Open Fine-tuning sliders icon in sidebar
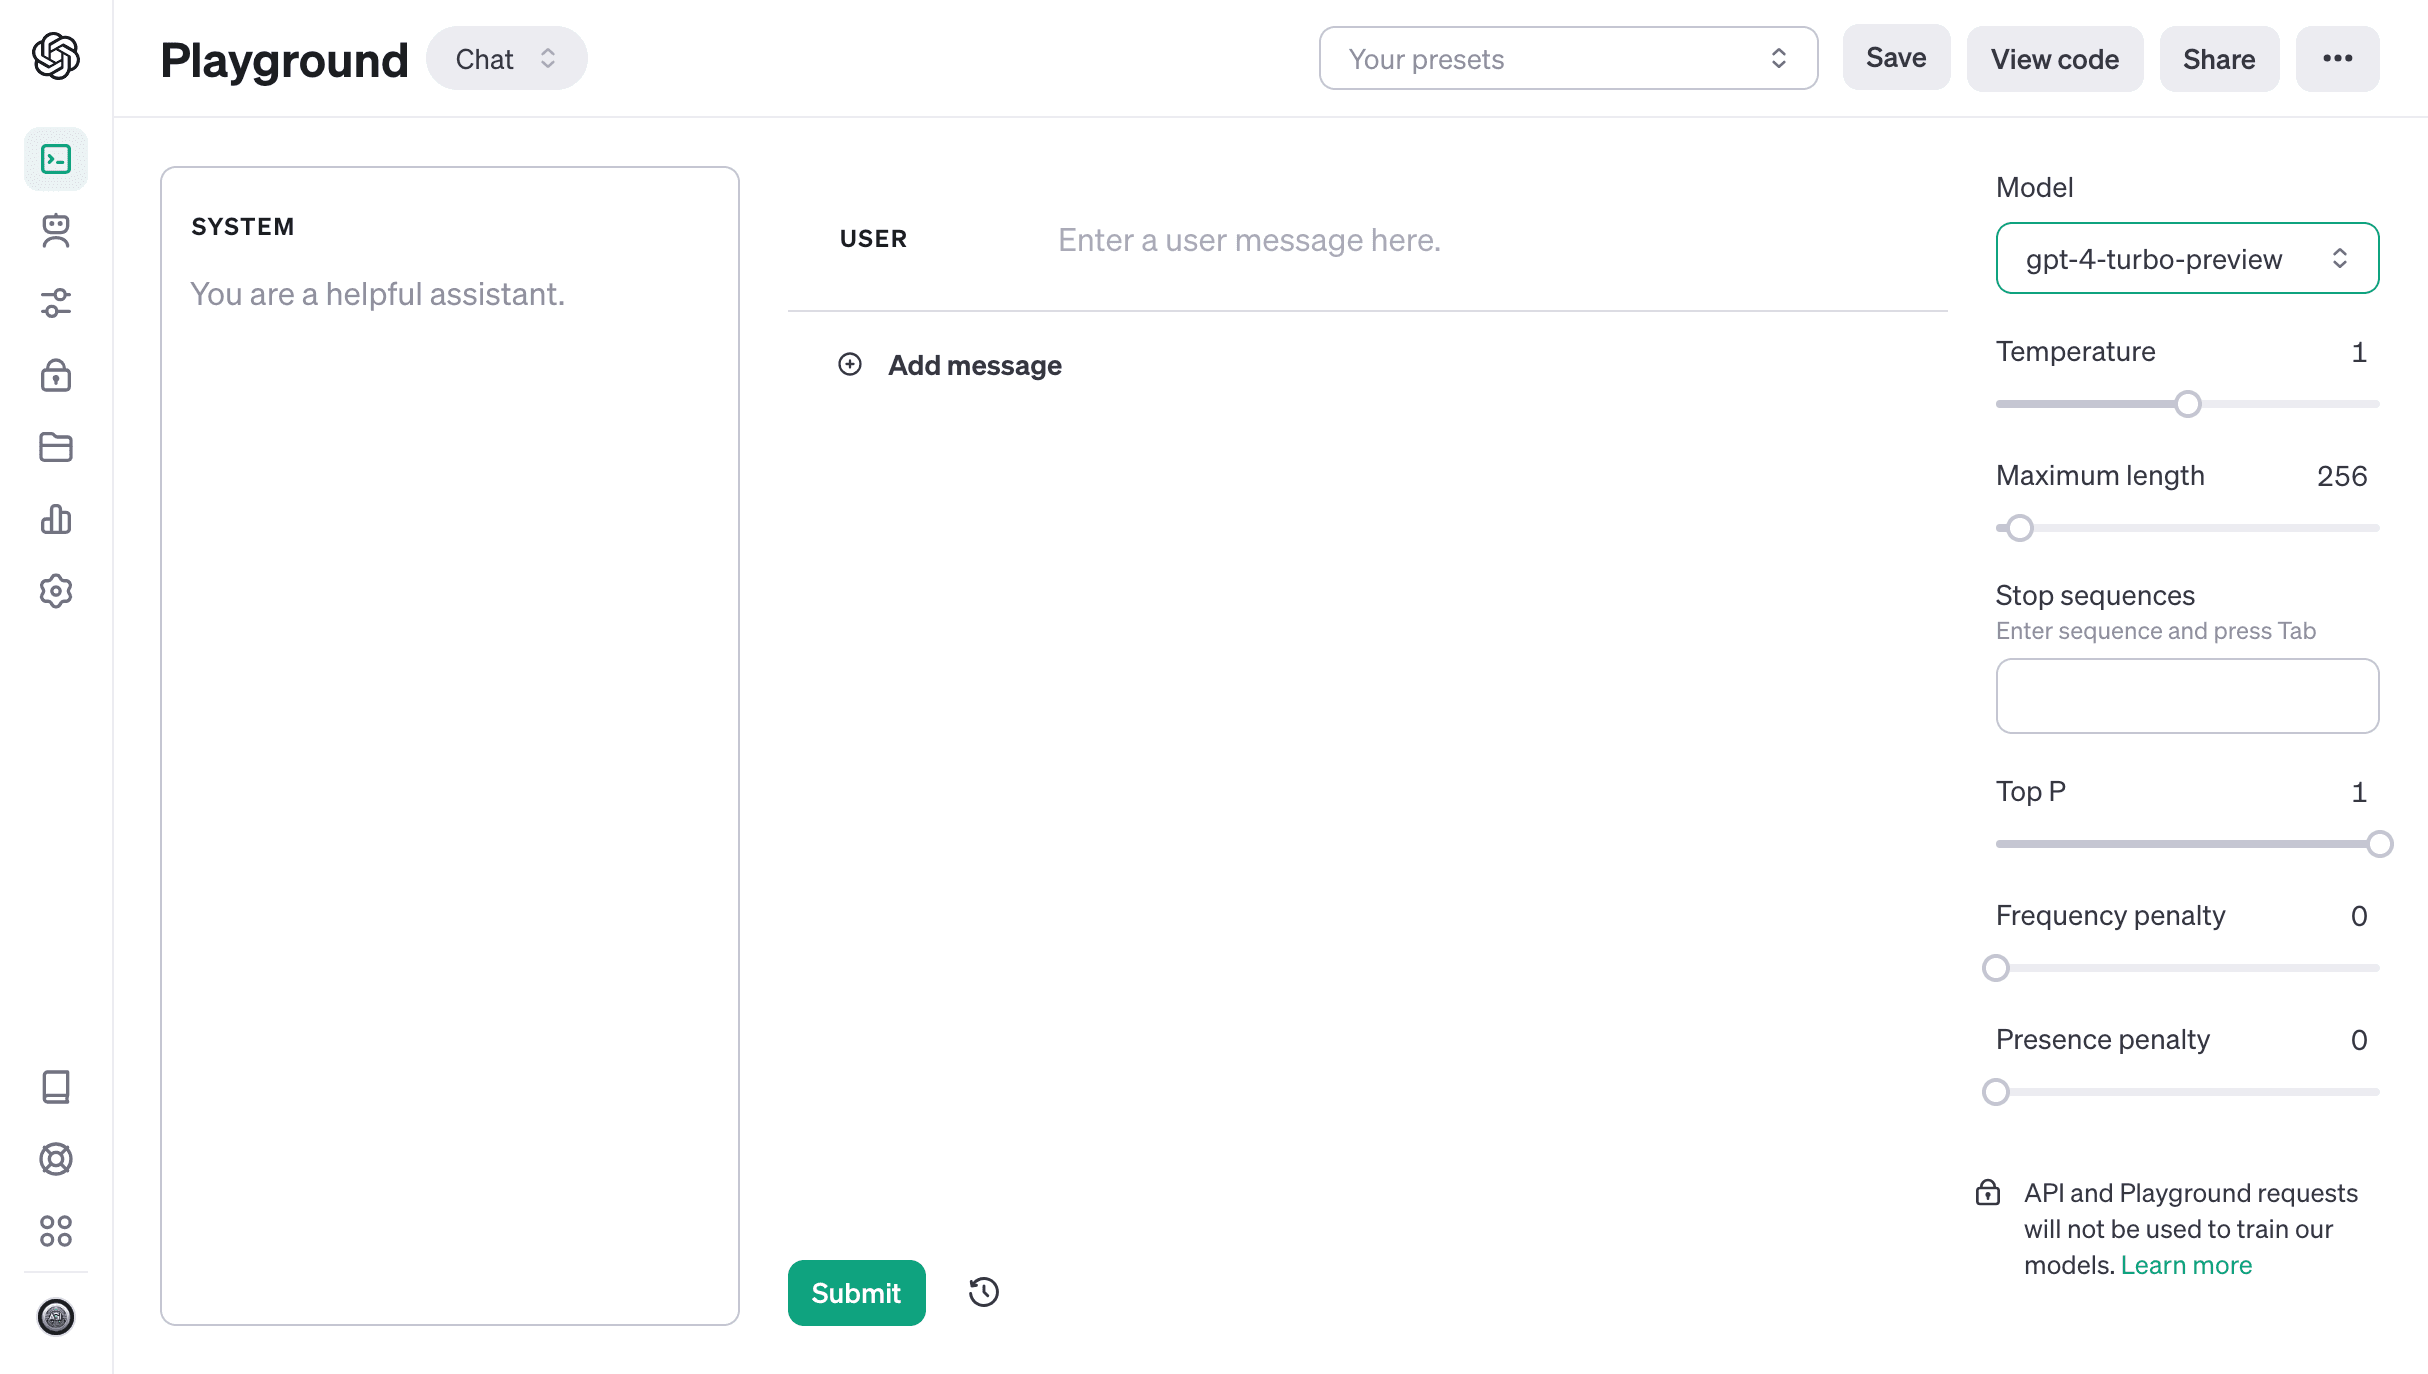2428x1374 pixels. (x=56, y=303)
